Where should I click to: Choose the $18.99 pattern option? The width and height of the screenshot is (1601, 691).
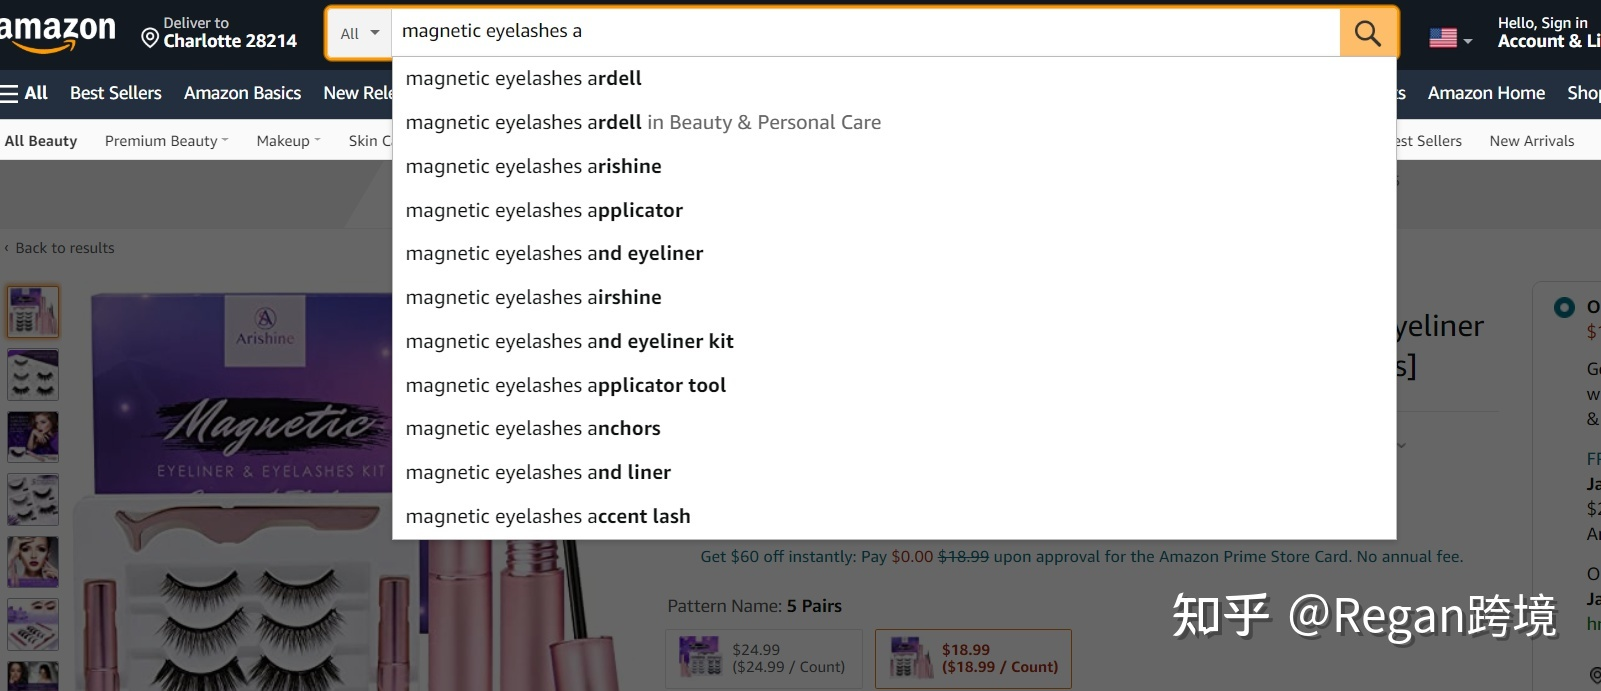pos(973,658)
